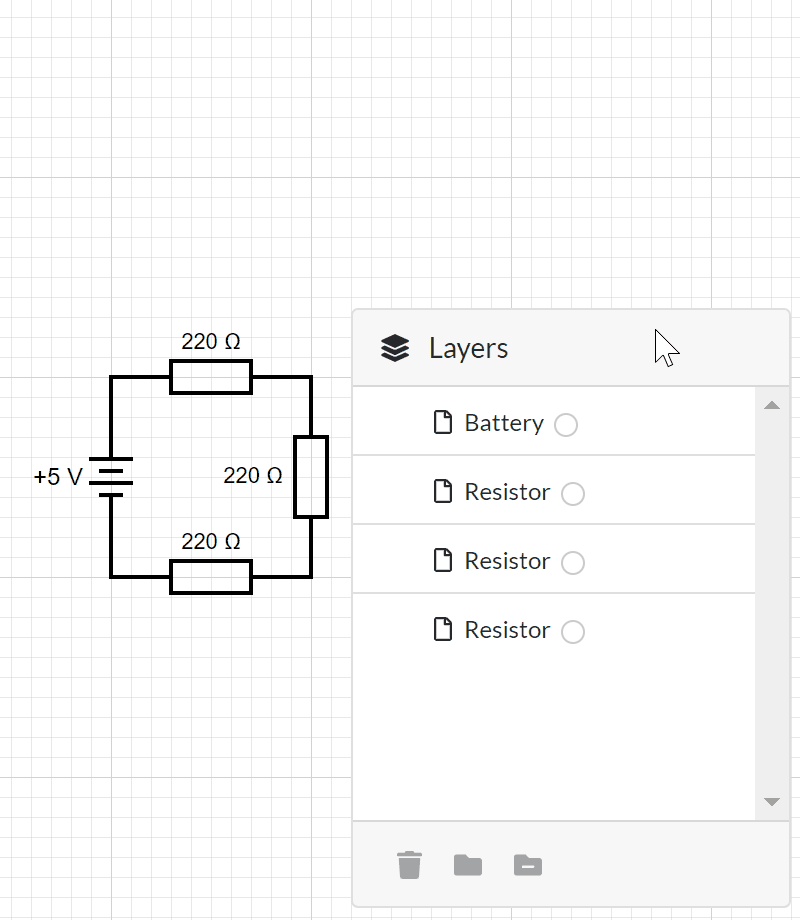Select the Battery layer row
The width and height of the screenshot is (800, 920).
pos(553,421)
